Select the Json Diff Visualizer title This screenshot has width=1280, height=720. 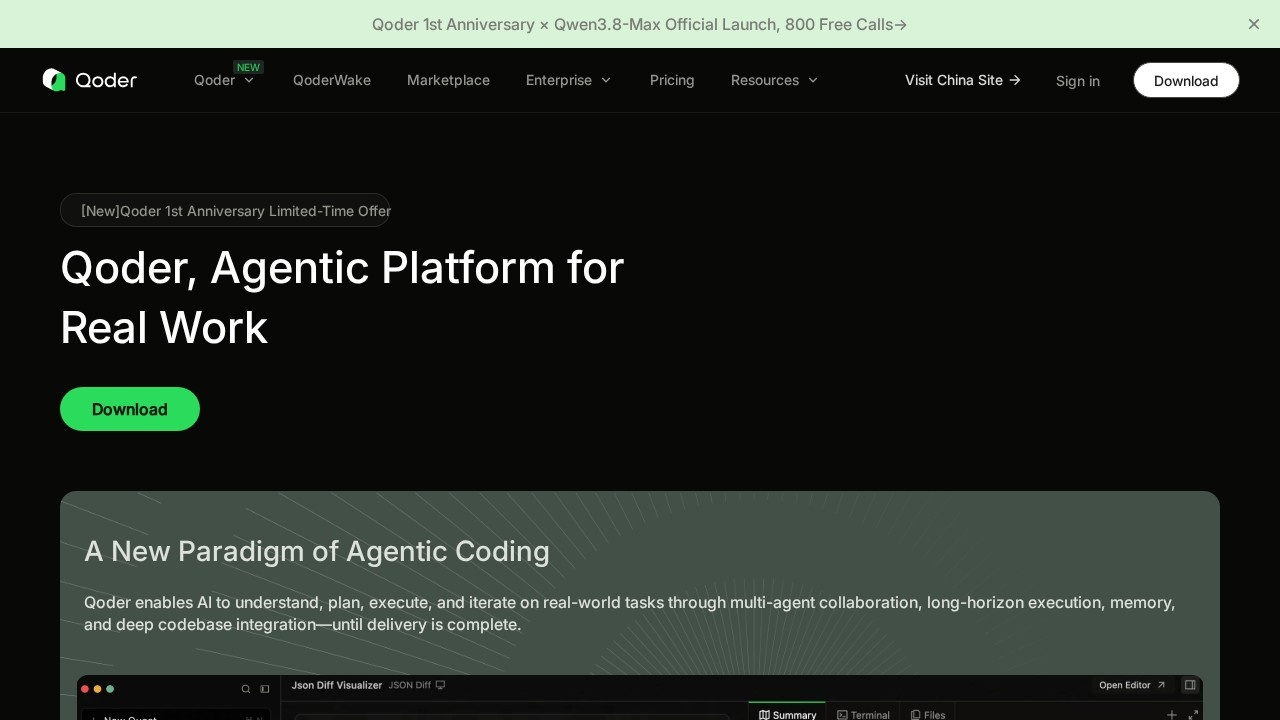click(337, 685)
